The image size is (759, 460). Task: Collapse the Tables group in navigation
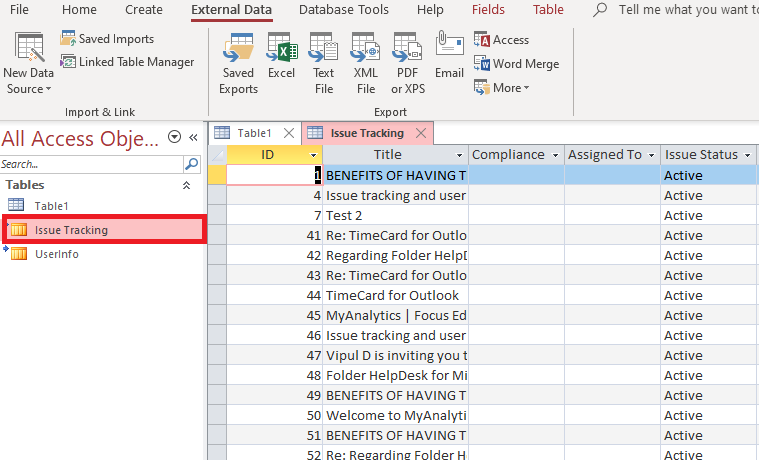click(186, 185)
